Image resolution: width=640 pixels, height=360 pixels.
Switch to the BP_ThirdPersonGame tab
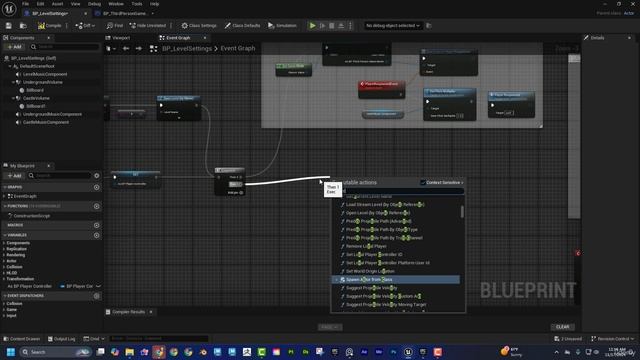(x=124, y=13)
